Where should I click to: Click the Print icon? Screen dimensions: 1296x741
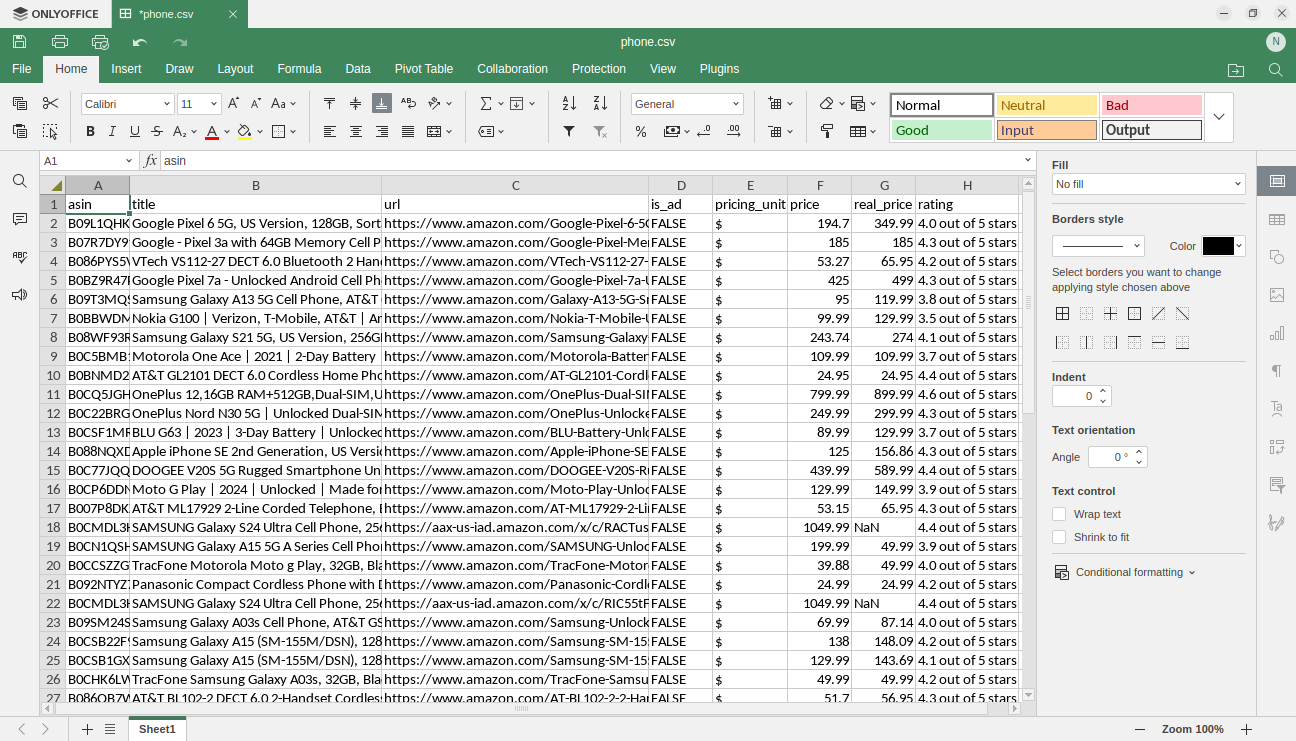60,42
